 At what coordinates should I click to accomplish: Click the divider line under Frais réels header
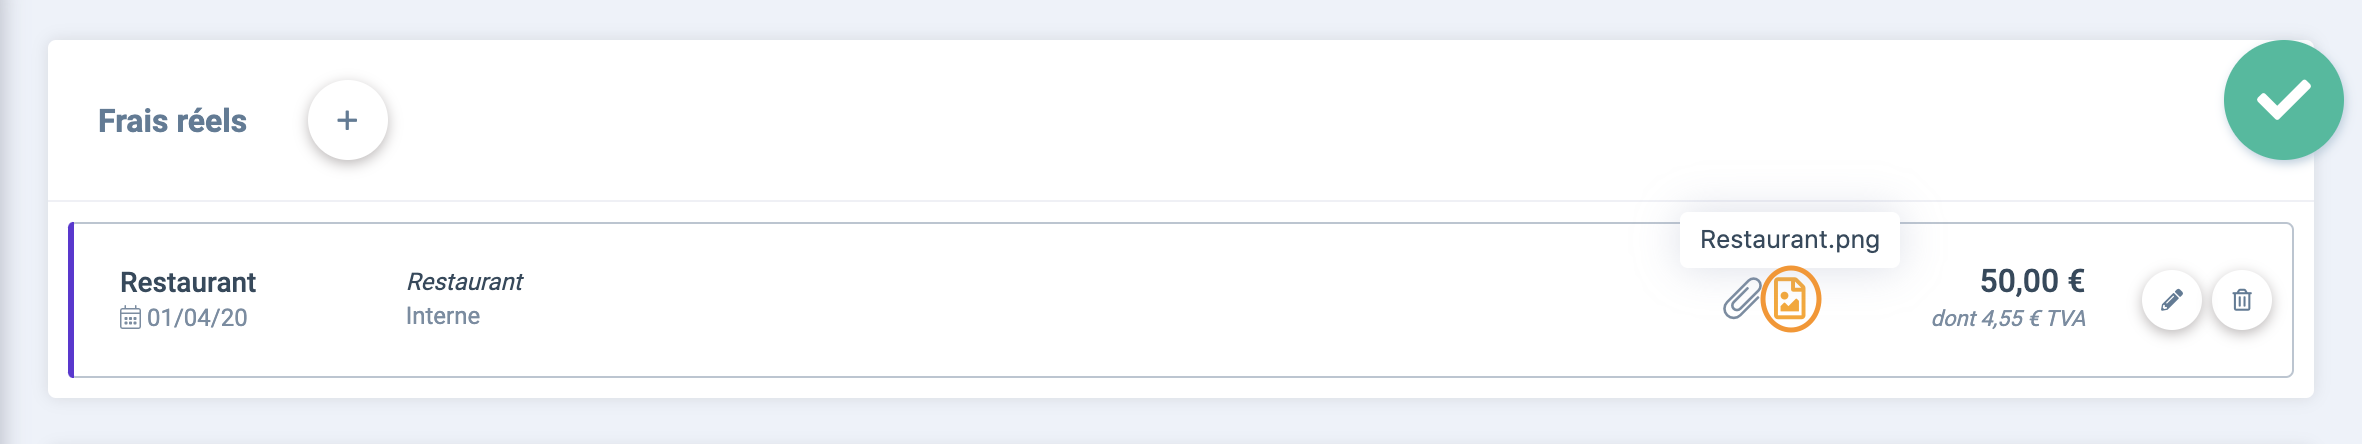(1180, 201)
